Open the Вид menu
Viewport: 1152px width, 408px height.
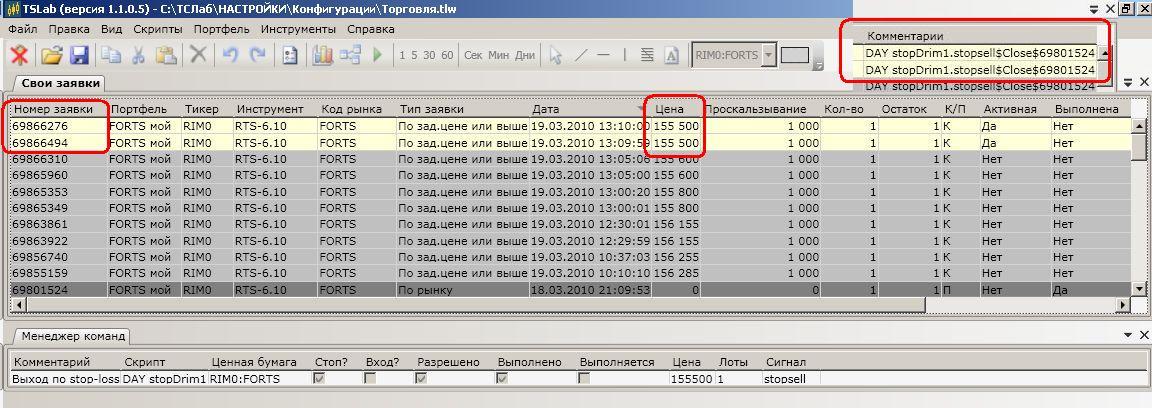(x=112, y=29)
